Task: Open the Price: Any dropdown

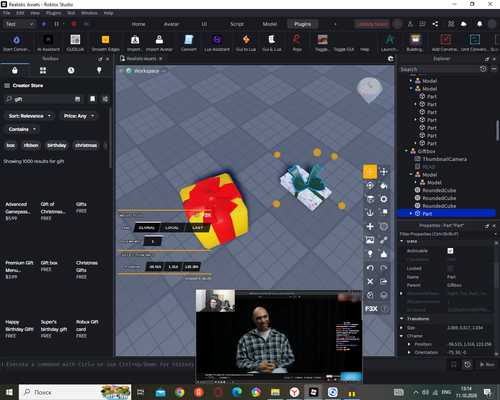Action: (79, 116)
